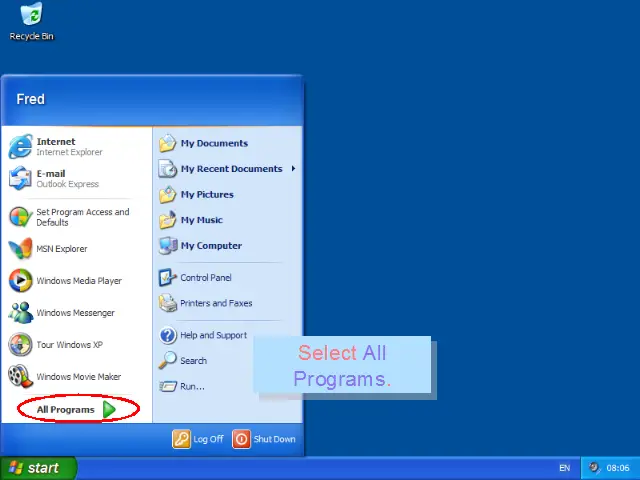Open the Help and Support text entry

pyautogui.click(x=213, y=335)
